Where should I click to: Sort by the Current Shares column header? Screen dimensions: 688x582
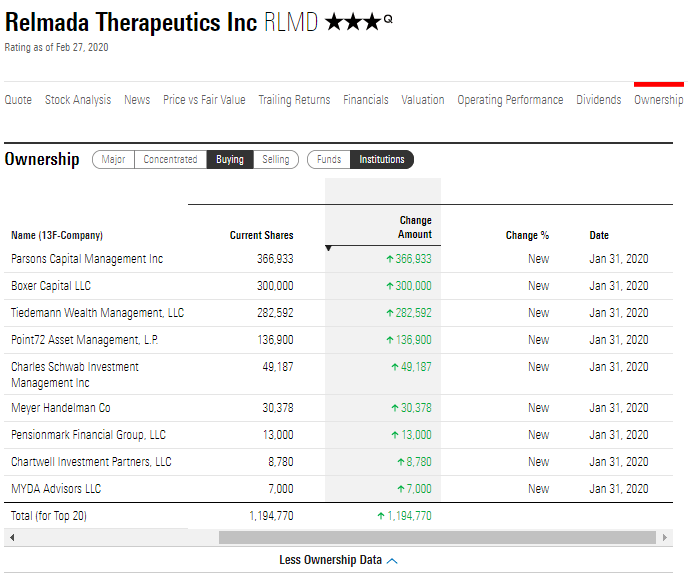pos(262,235)
